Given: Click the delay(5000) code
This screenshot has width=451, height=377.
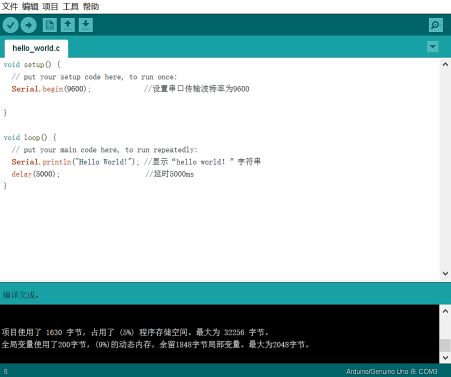Looking at the screenshot, I should 36,174.
